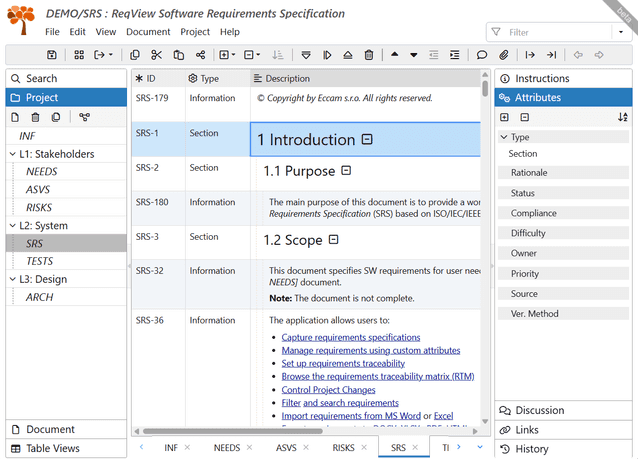This screenshot has width=638, height=459.
Task: Switch to the RISKS document tab
Action: coord(343,448)
